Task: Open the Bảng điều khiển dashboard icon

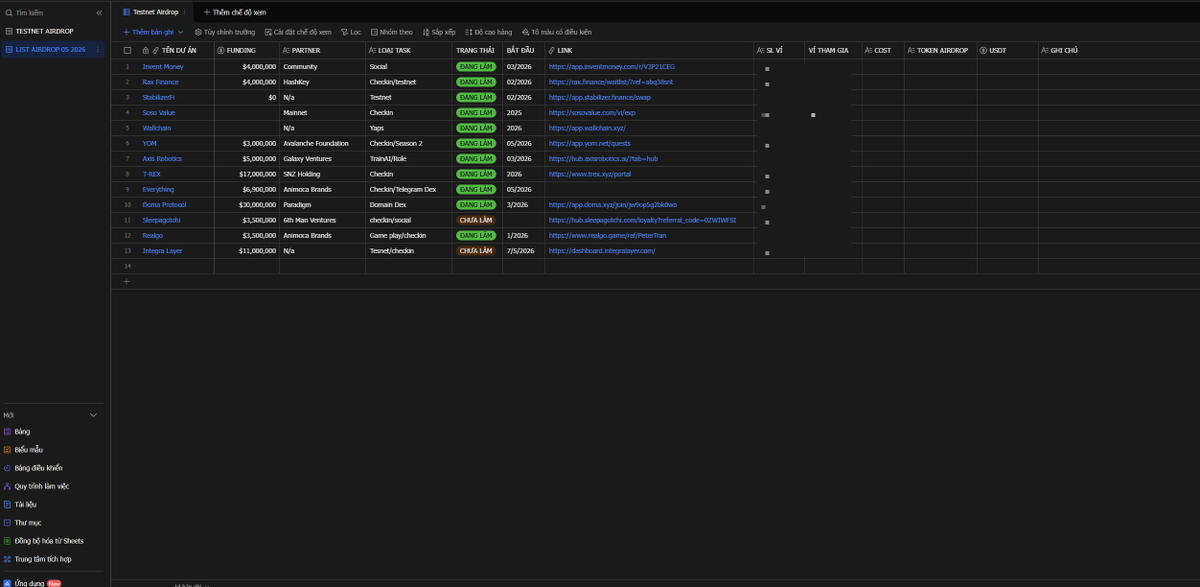Action: click(7, 468)
